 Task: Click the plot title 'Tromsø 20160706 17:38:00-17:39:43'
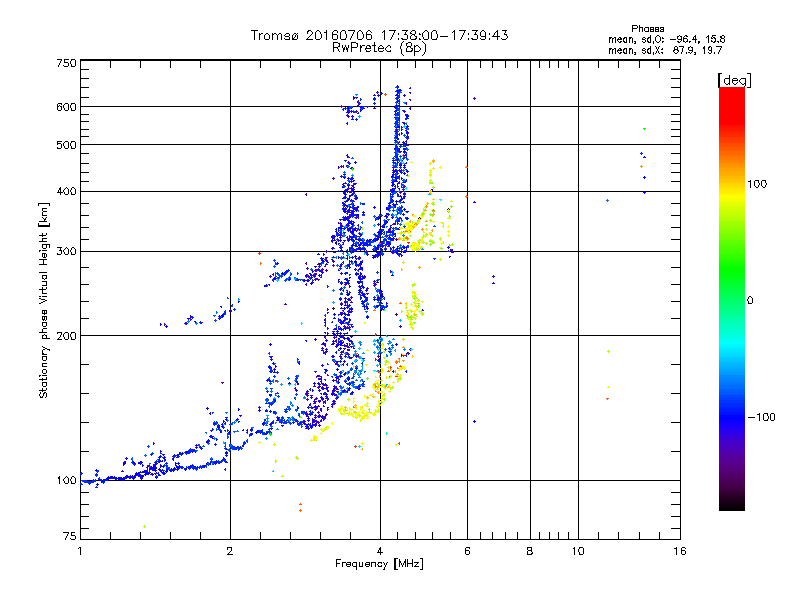[x=379, y=35]
